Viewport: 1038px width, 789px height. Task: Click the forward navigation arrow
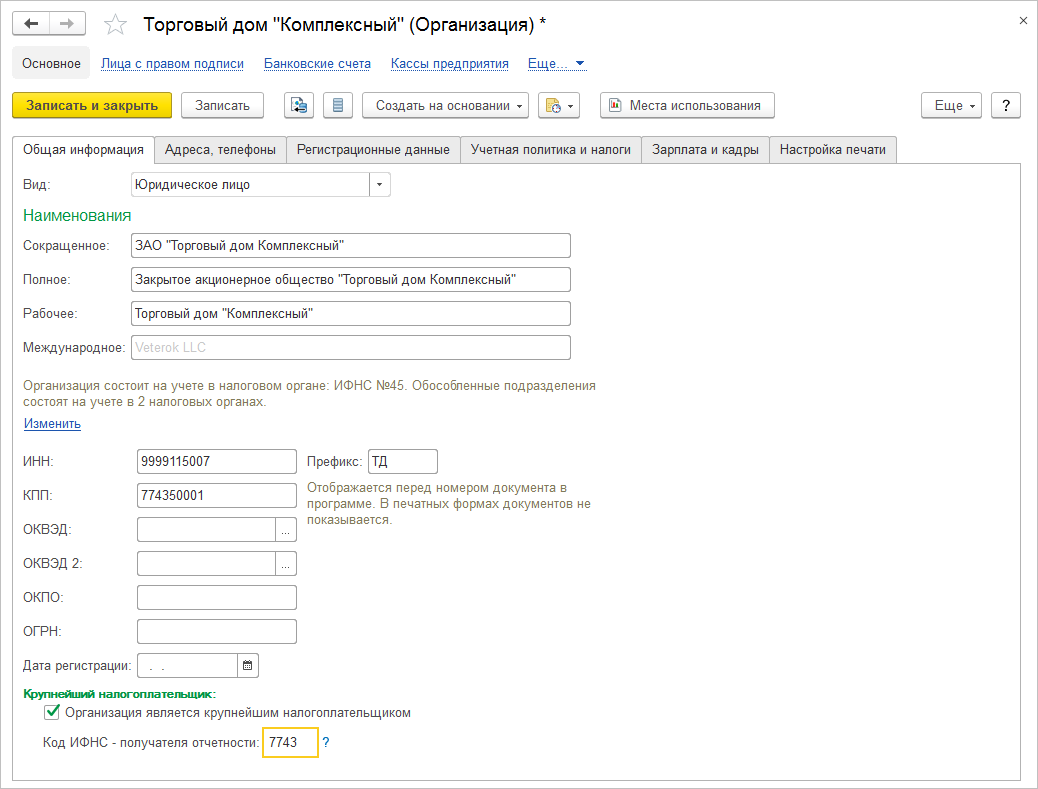coord(66,23)
